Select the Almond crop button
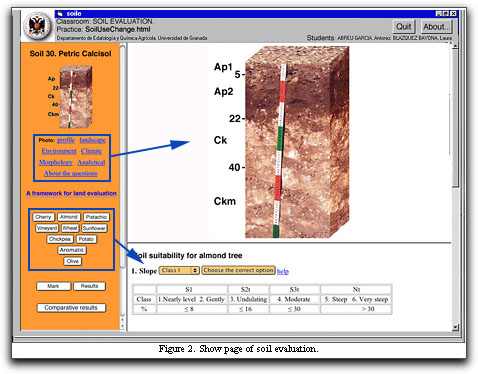Viewport: 478px width, 374px height. coord(69,217)
